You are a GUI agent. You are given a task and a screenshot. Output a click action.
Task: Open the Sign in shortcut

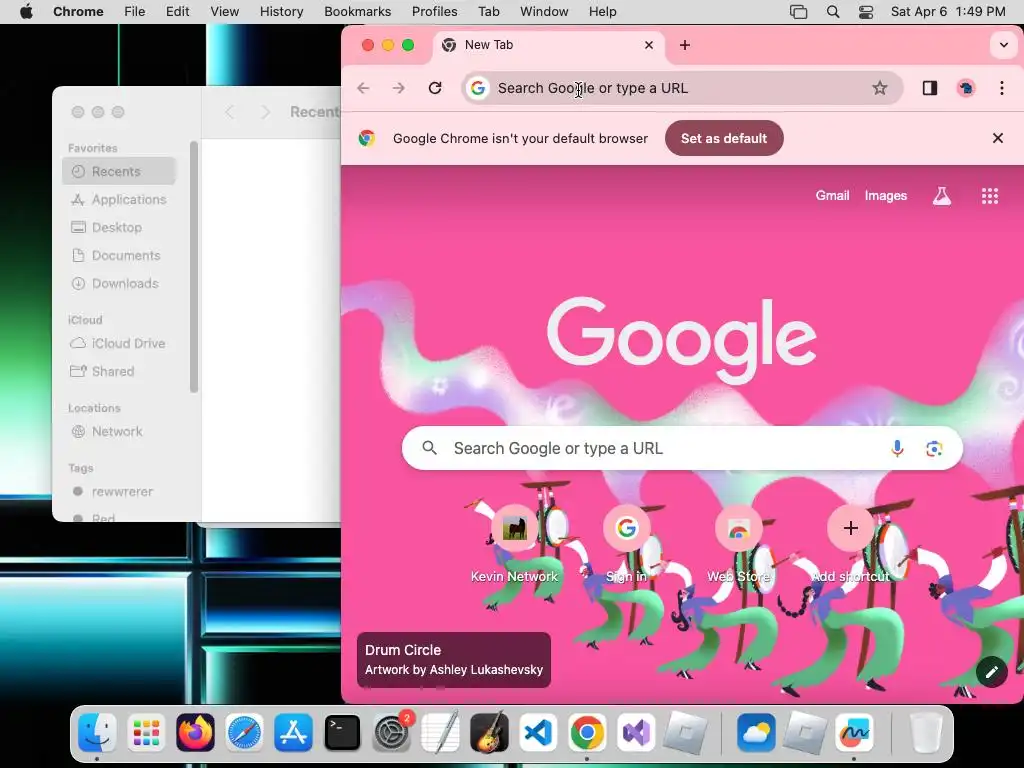click(626, 544)
